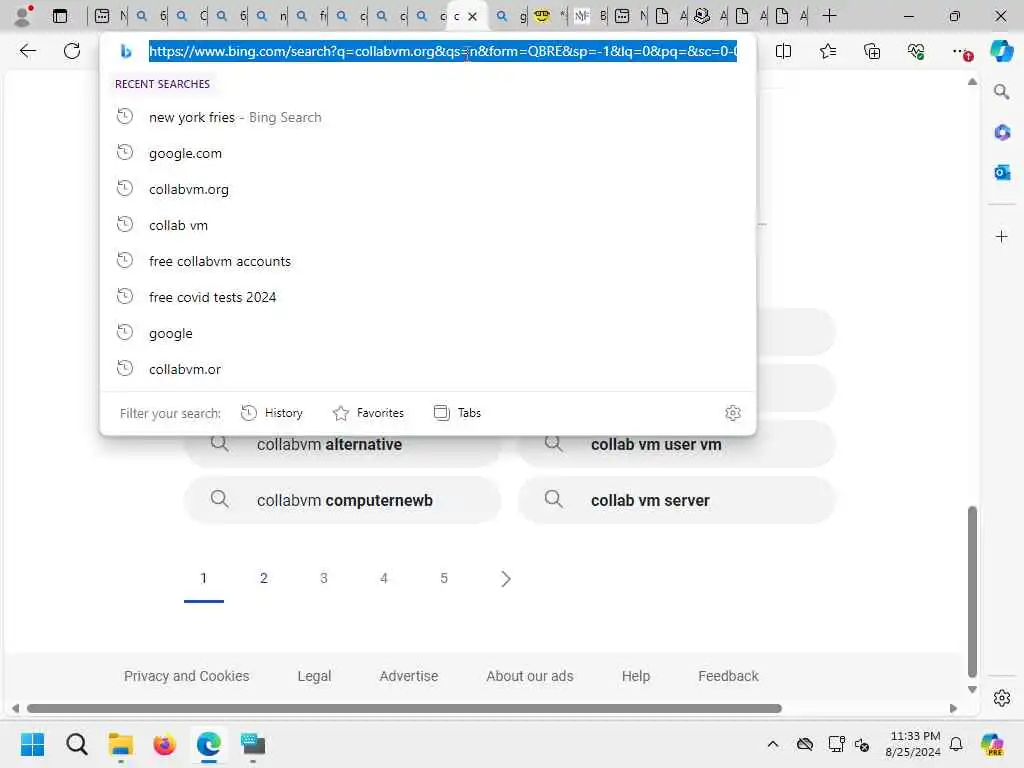Open Collections from the toolbar
Image resolution: width=1024 pixels, height=768 pixels.
[x=872, y=51]
